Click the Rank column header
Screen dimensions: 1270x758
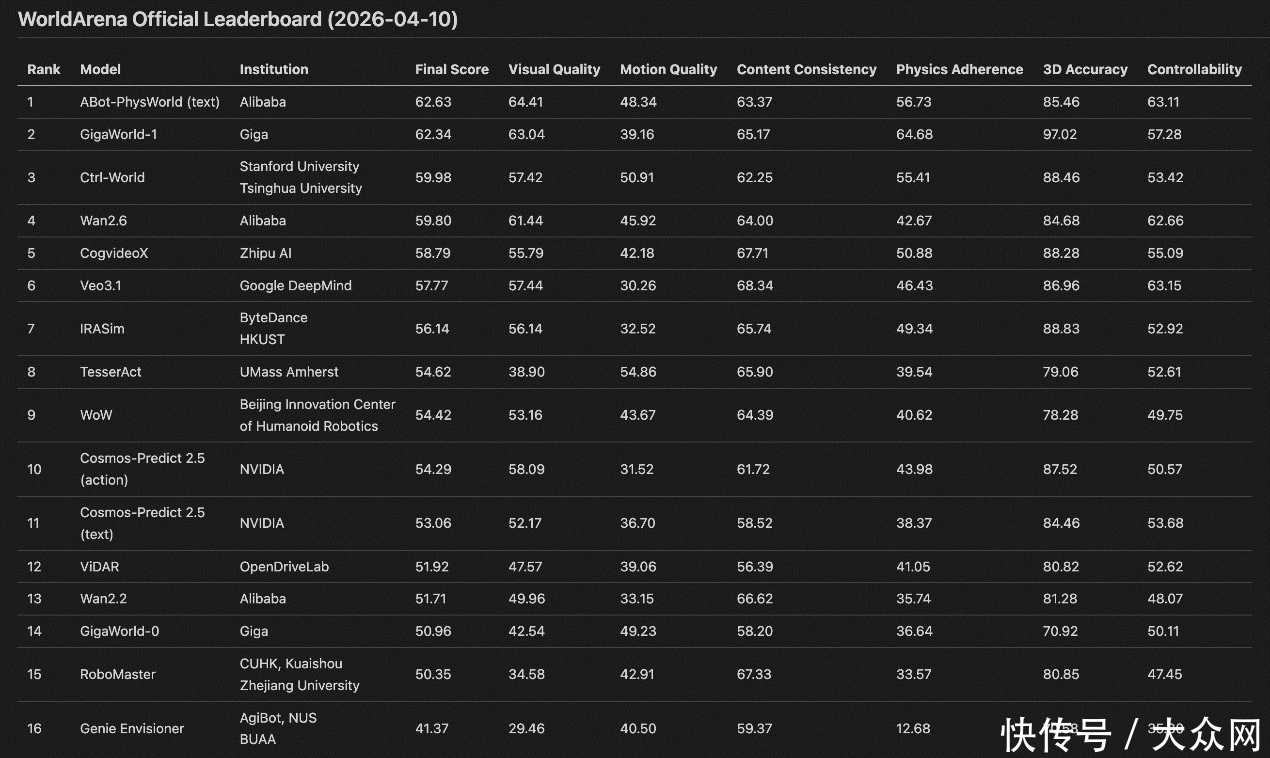click(x=44, y=69)
